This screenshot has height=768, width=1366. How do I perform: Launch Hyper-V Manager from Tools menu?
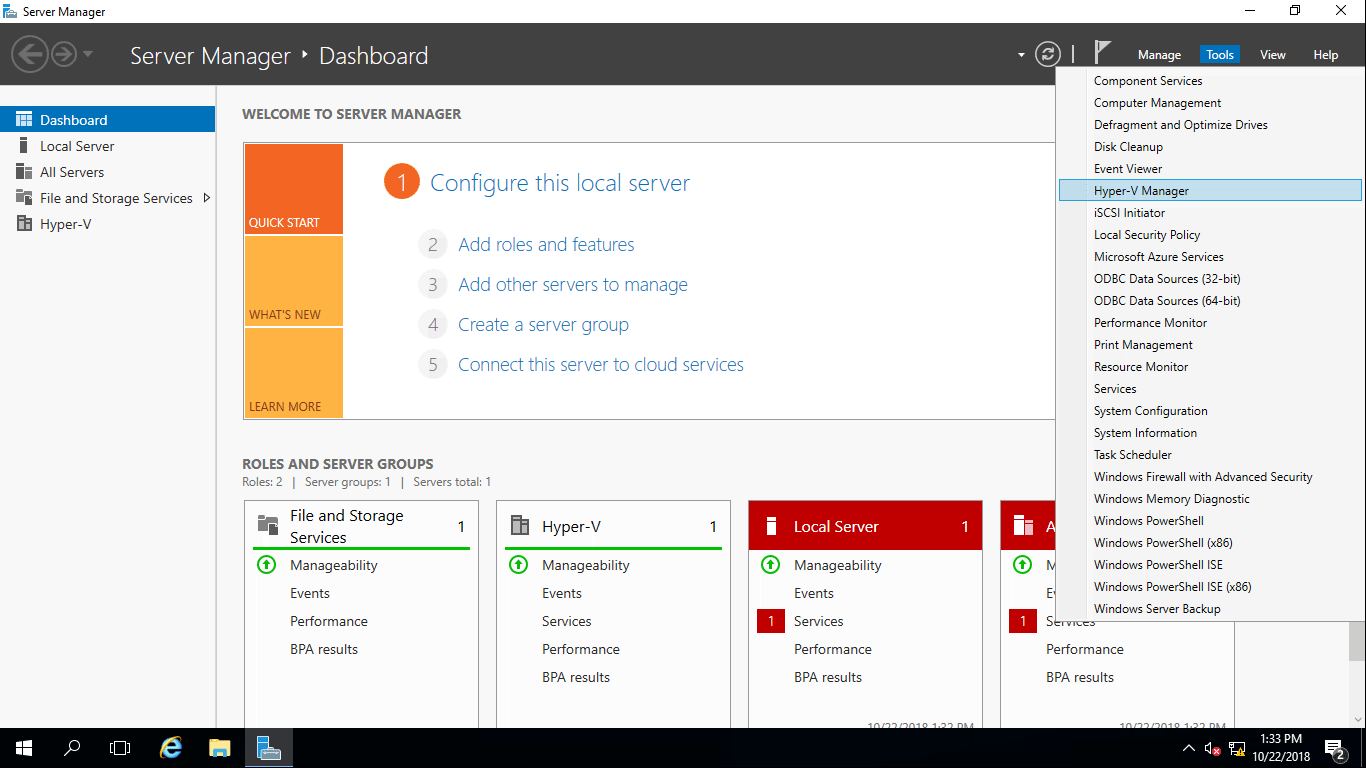click(x=1209, y=191)
